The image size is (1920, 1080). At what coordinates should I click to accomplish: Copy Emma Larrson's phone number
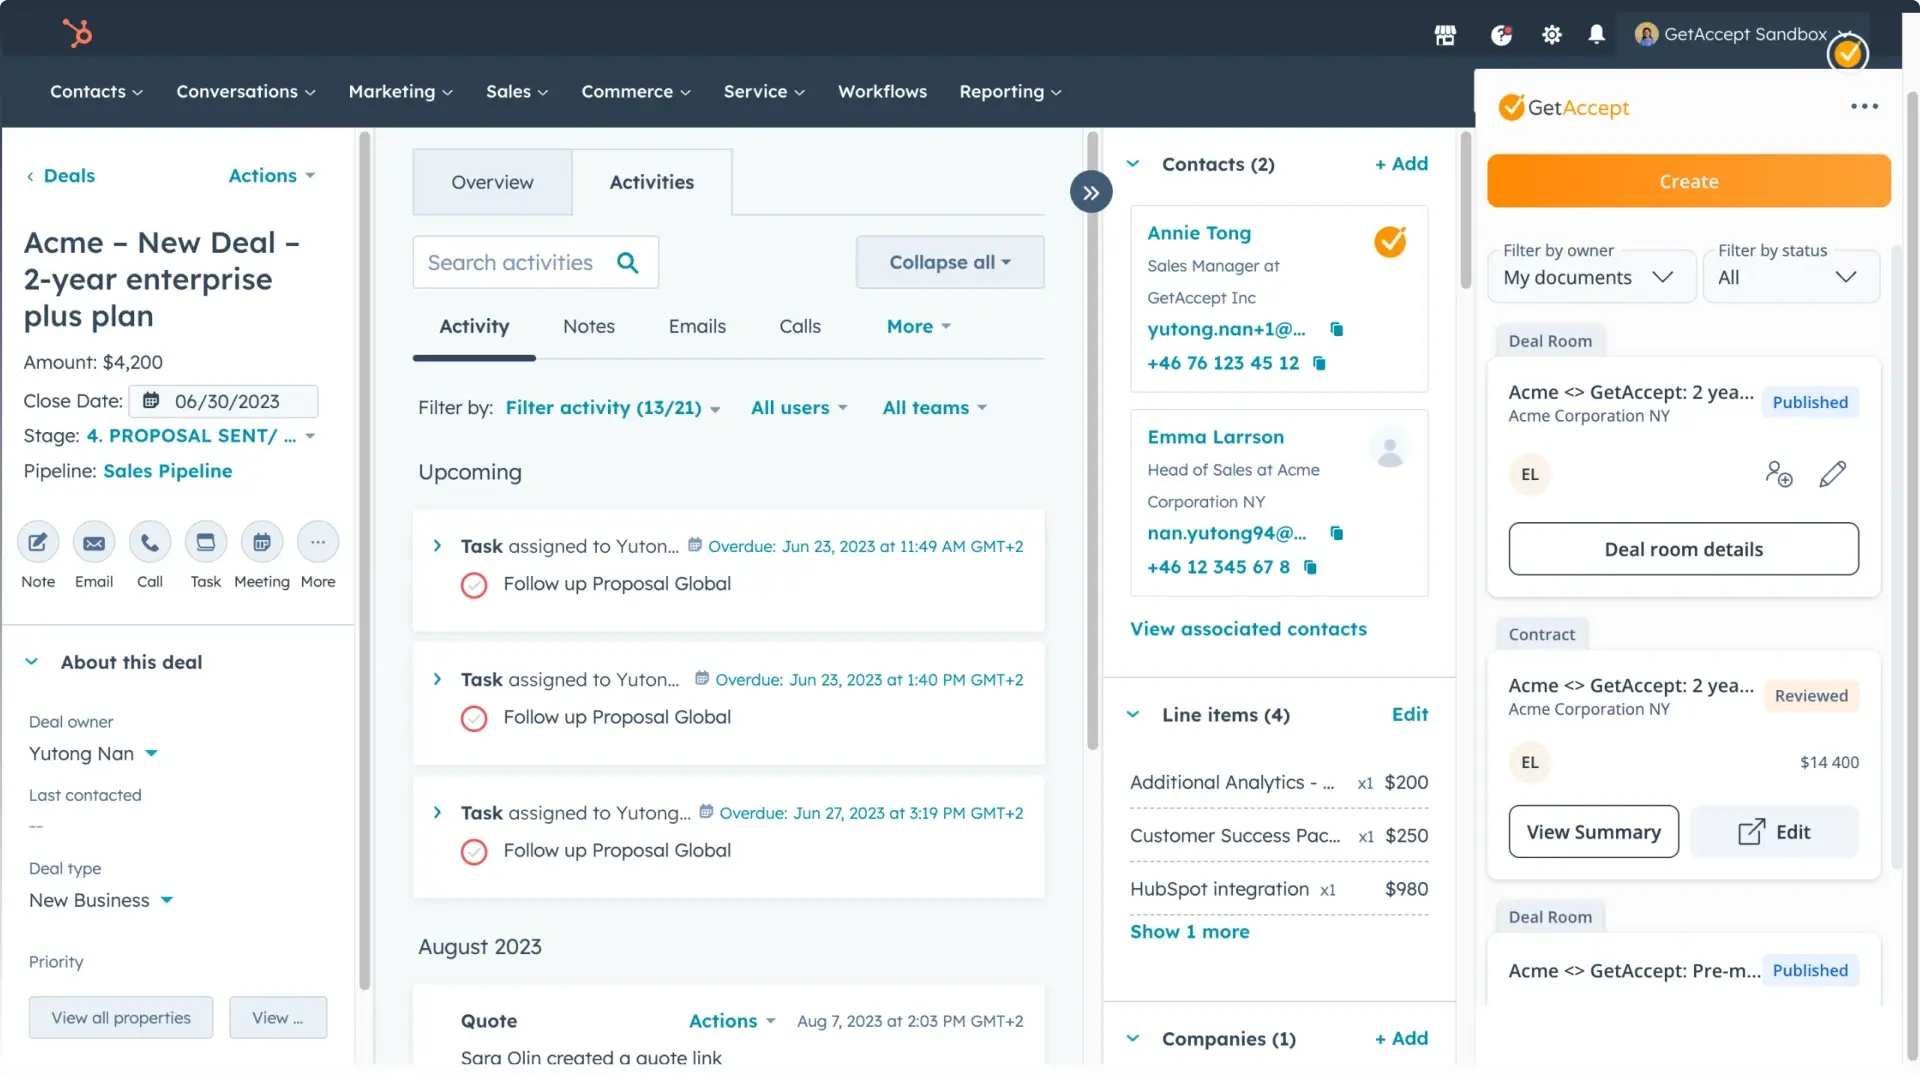(1310, 567)
